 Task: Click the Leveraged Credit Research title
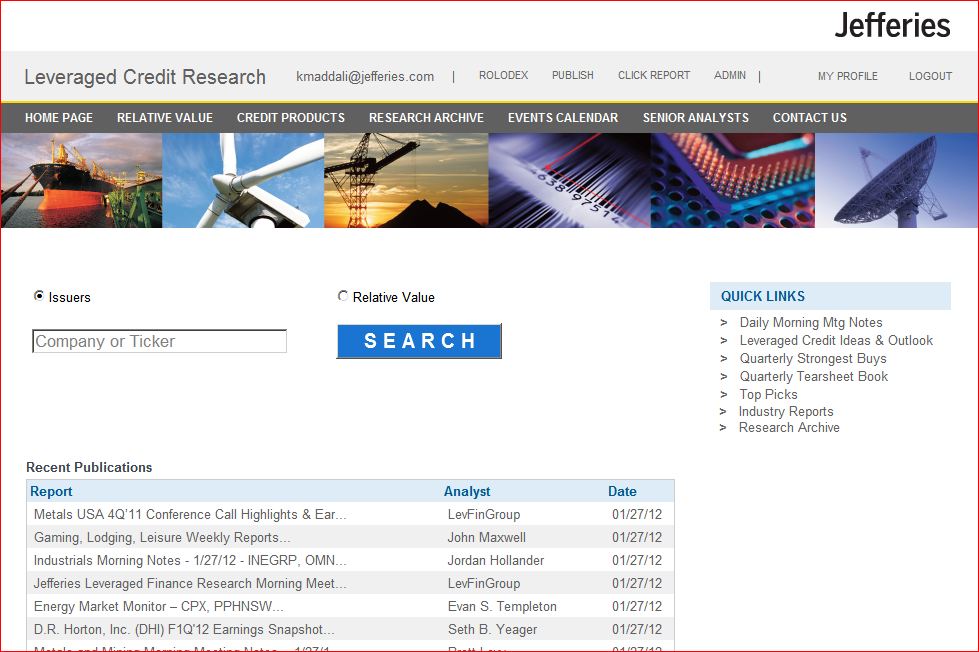coord(145,77)
